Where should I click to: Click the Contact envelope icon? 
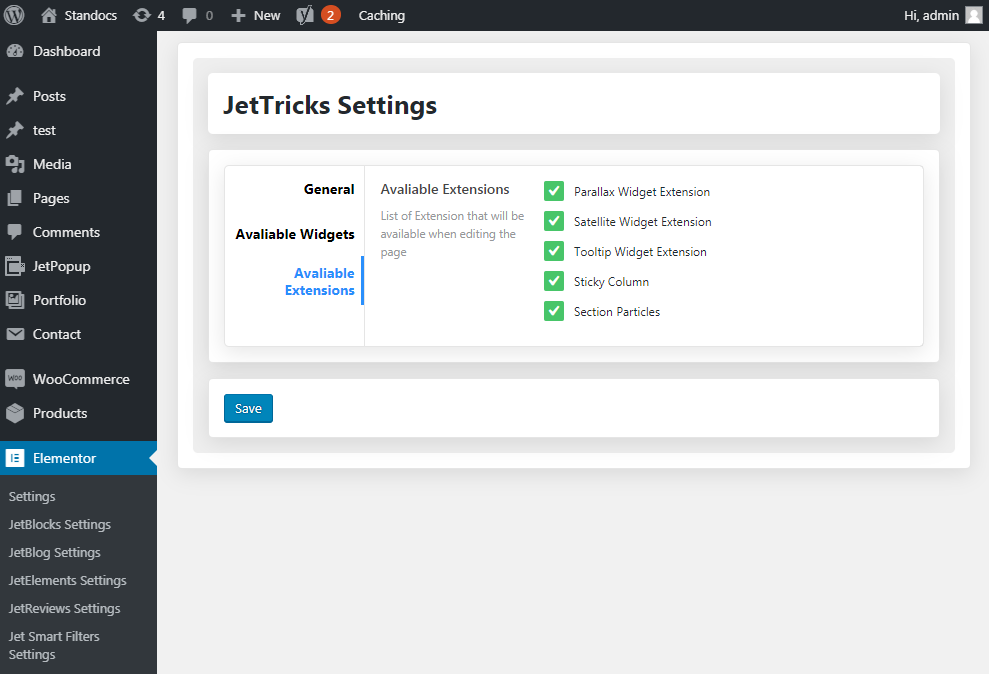pos(15,334)
